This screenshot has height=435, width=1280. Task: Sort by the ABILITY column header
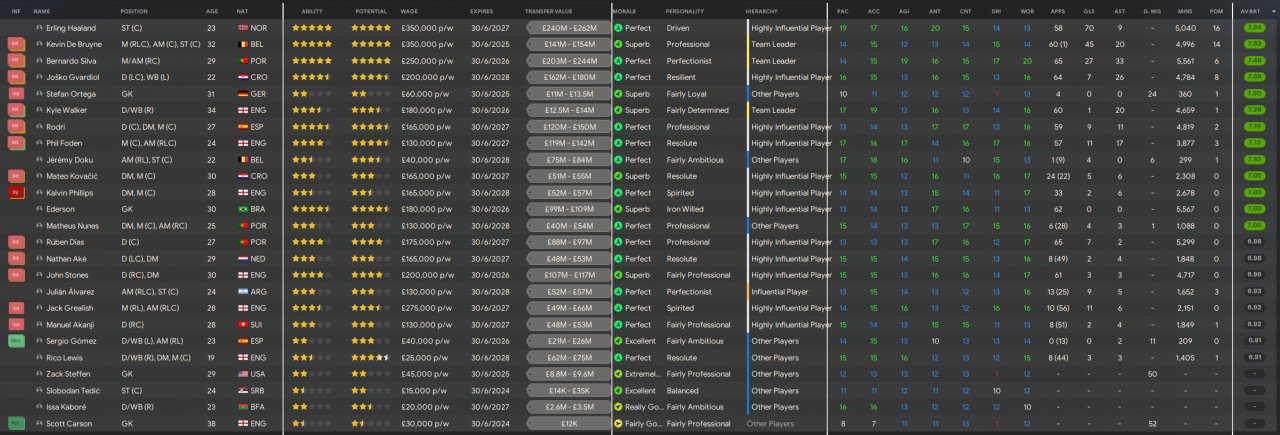tap(312, 10)
